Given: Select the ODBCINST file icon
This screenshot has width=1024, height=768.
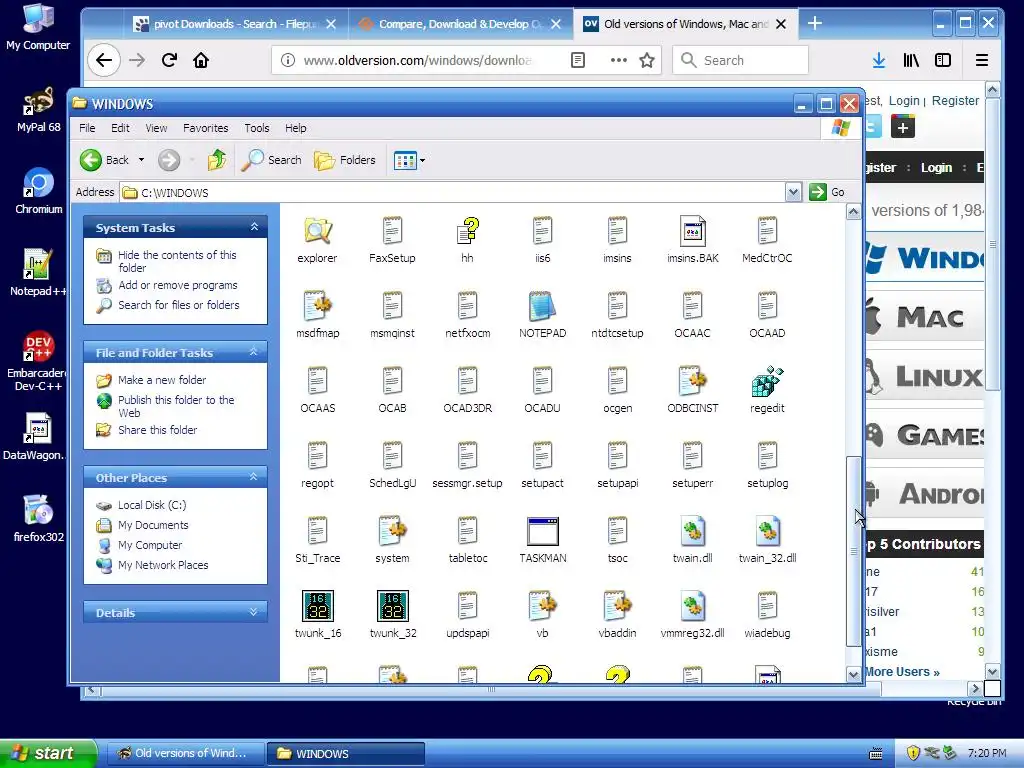Looking at the screenshot, I should 692,381.
